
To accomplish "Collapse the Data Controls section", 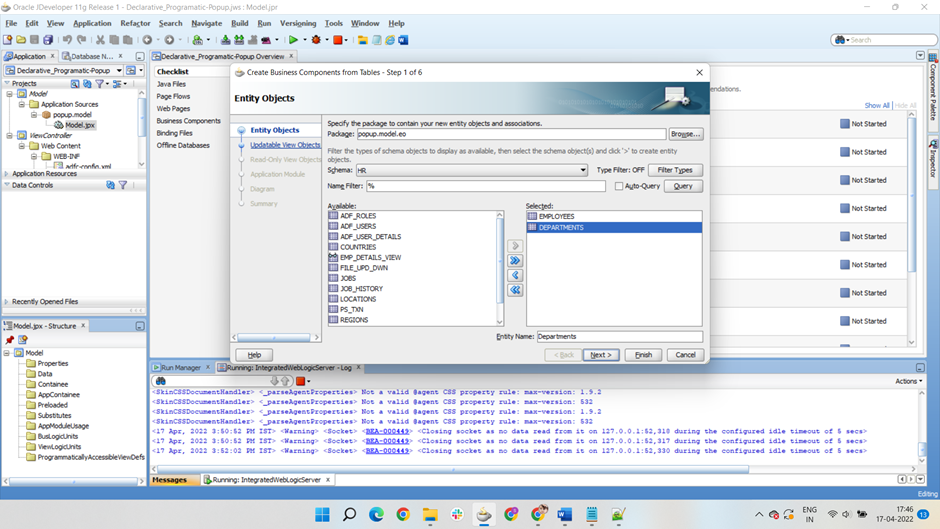I will pyautogui.click(x=7, y=185).
